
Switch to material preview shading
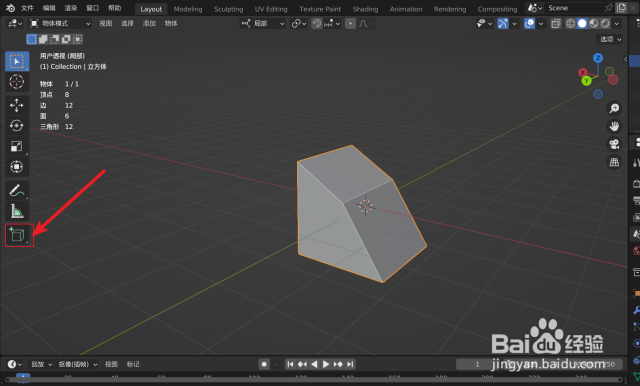click(594, 24)
